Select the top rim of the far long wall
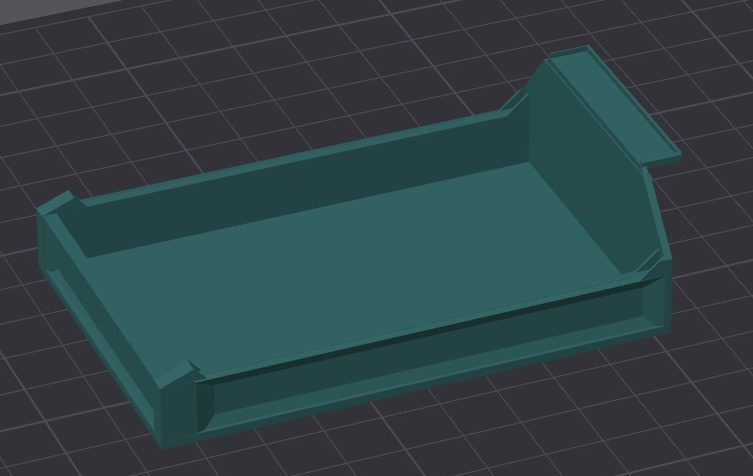Viewport: 753px width, 476px height. coord(300,152)
